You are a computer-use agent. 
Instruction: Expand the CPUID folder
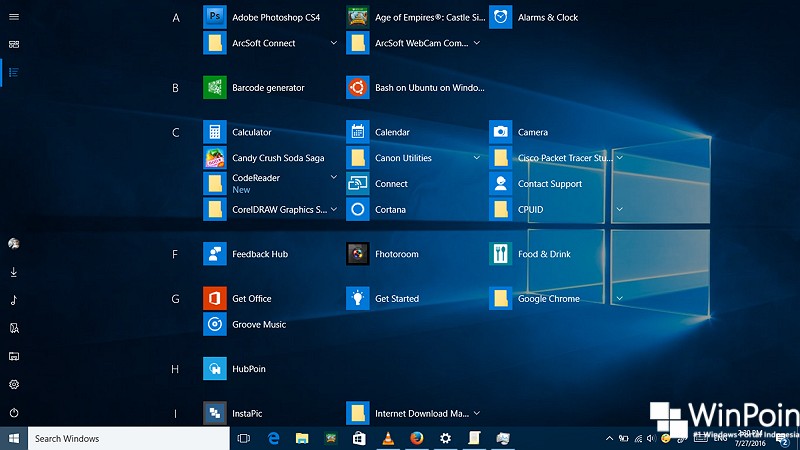tap(619, 209)
